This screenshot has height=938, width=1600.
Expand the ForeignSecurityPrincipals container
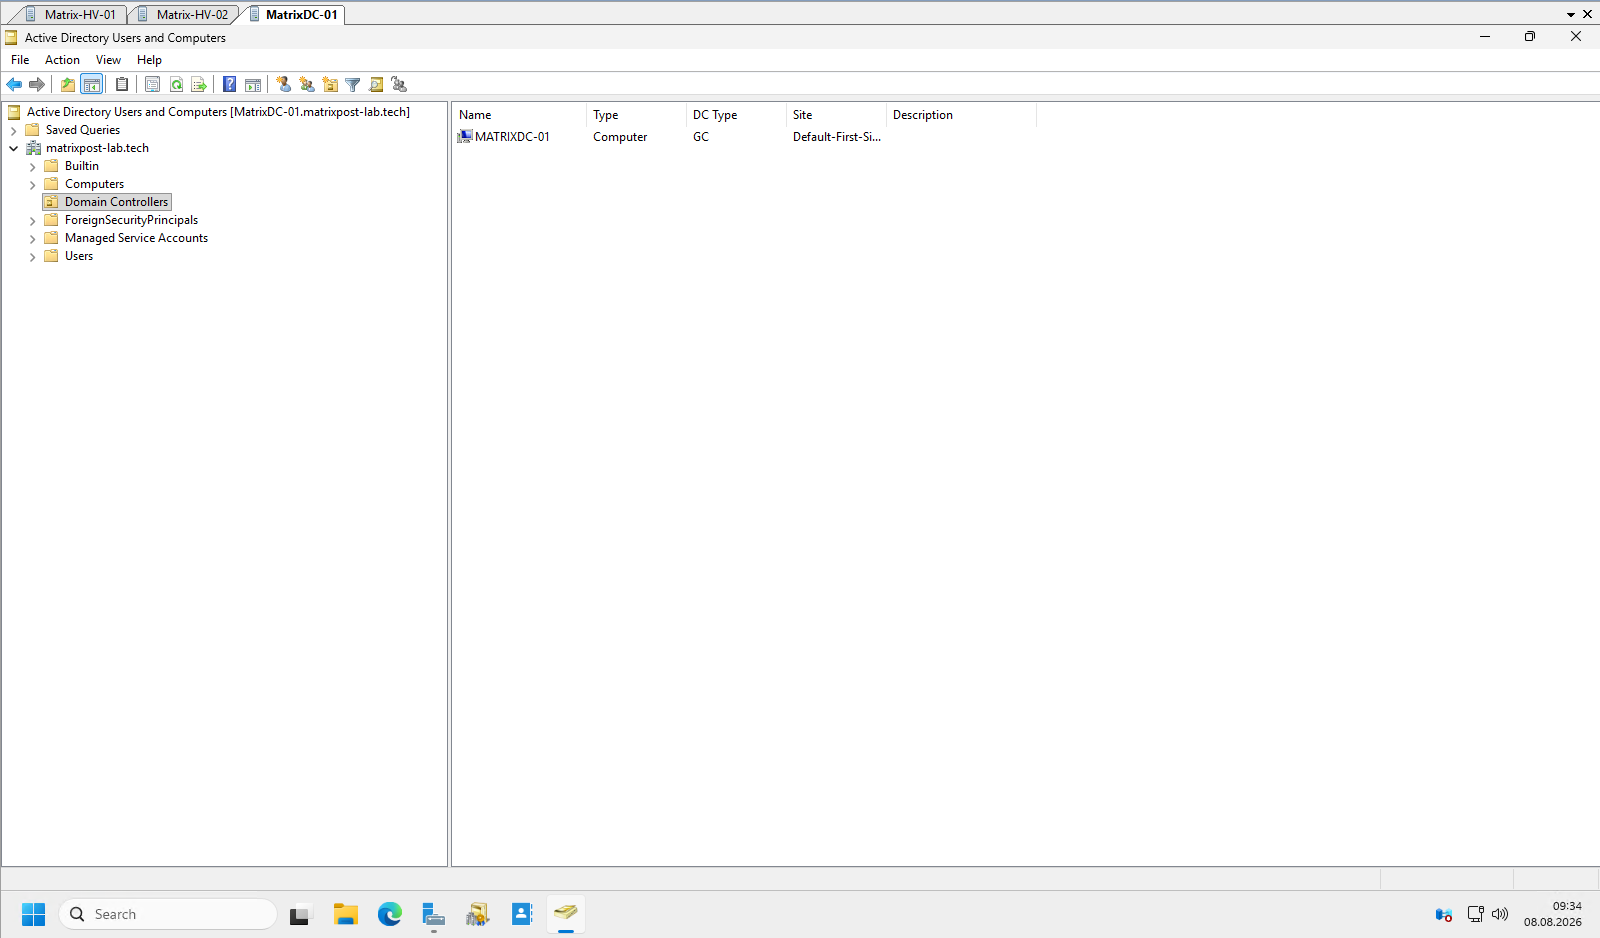pyautogui.click(x=32, y=221)
